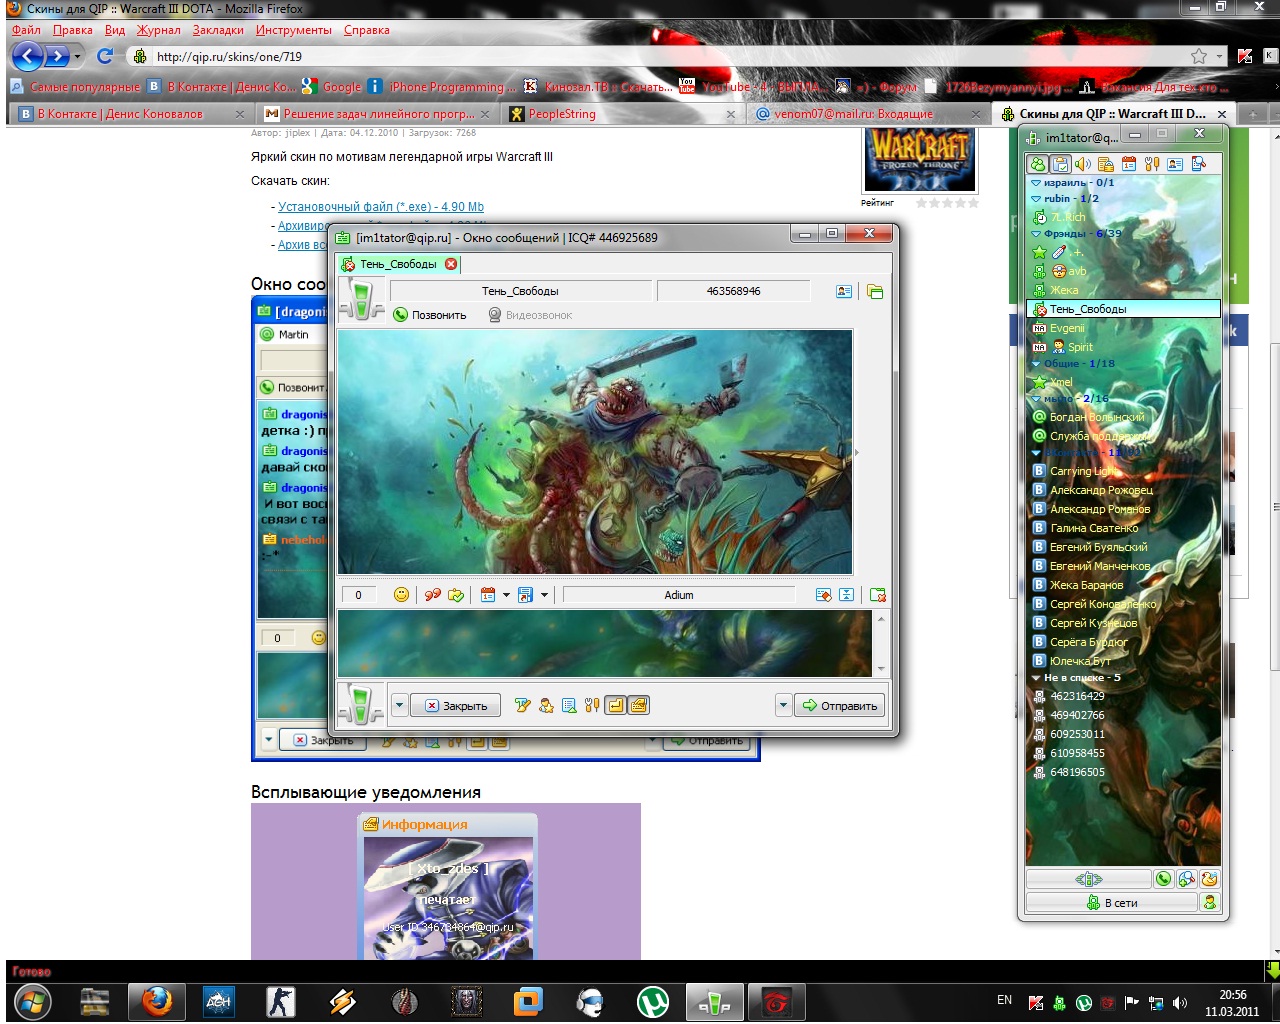Open history calendar icon in contact list toolbar
The image size is (1280, 1024).
[x=1129, y=164]
